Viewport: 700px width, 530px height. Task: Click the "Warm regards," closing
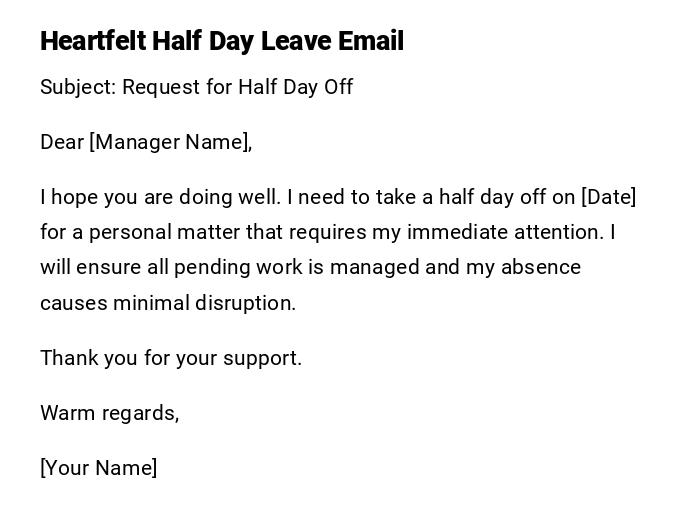point(110,413)
